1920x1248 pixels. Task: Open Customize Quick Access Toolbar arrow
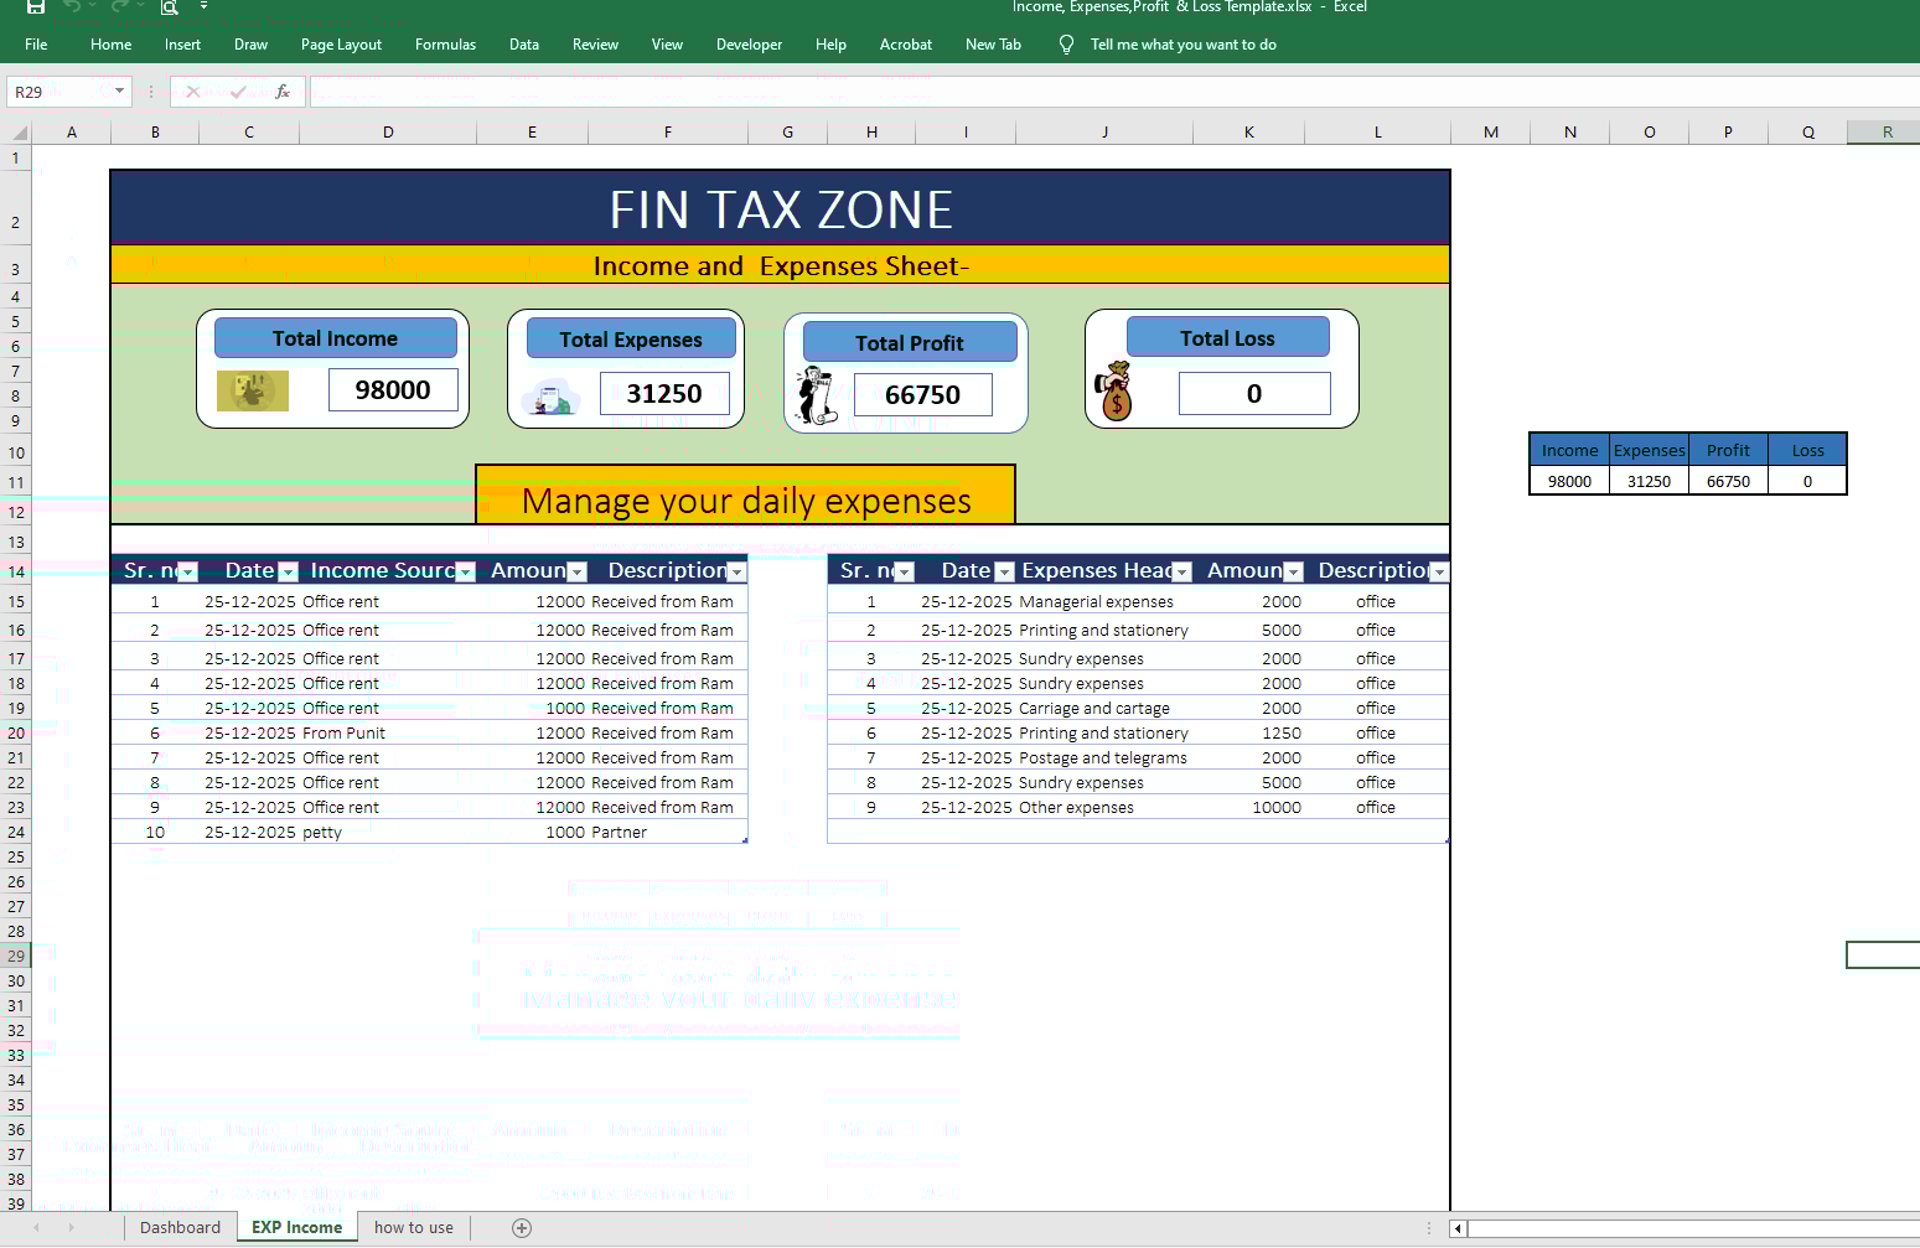point(204,6)
